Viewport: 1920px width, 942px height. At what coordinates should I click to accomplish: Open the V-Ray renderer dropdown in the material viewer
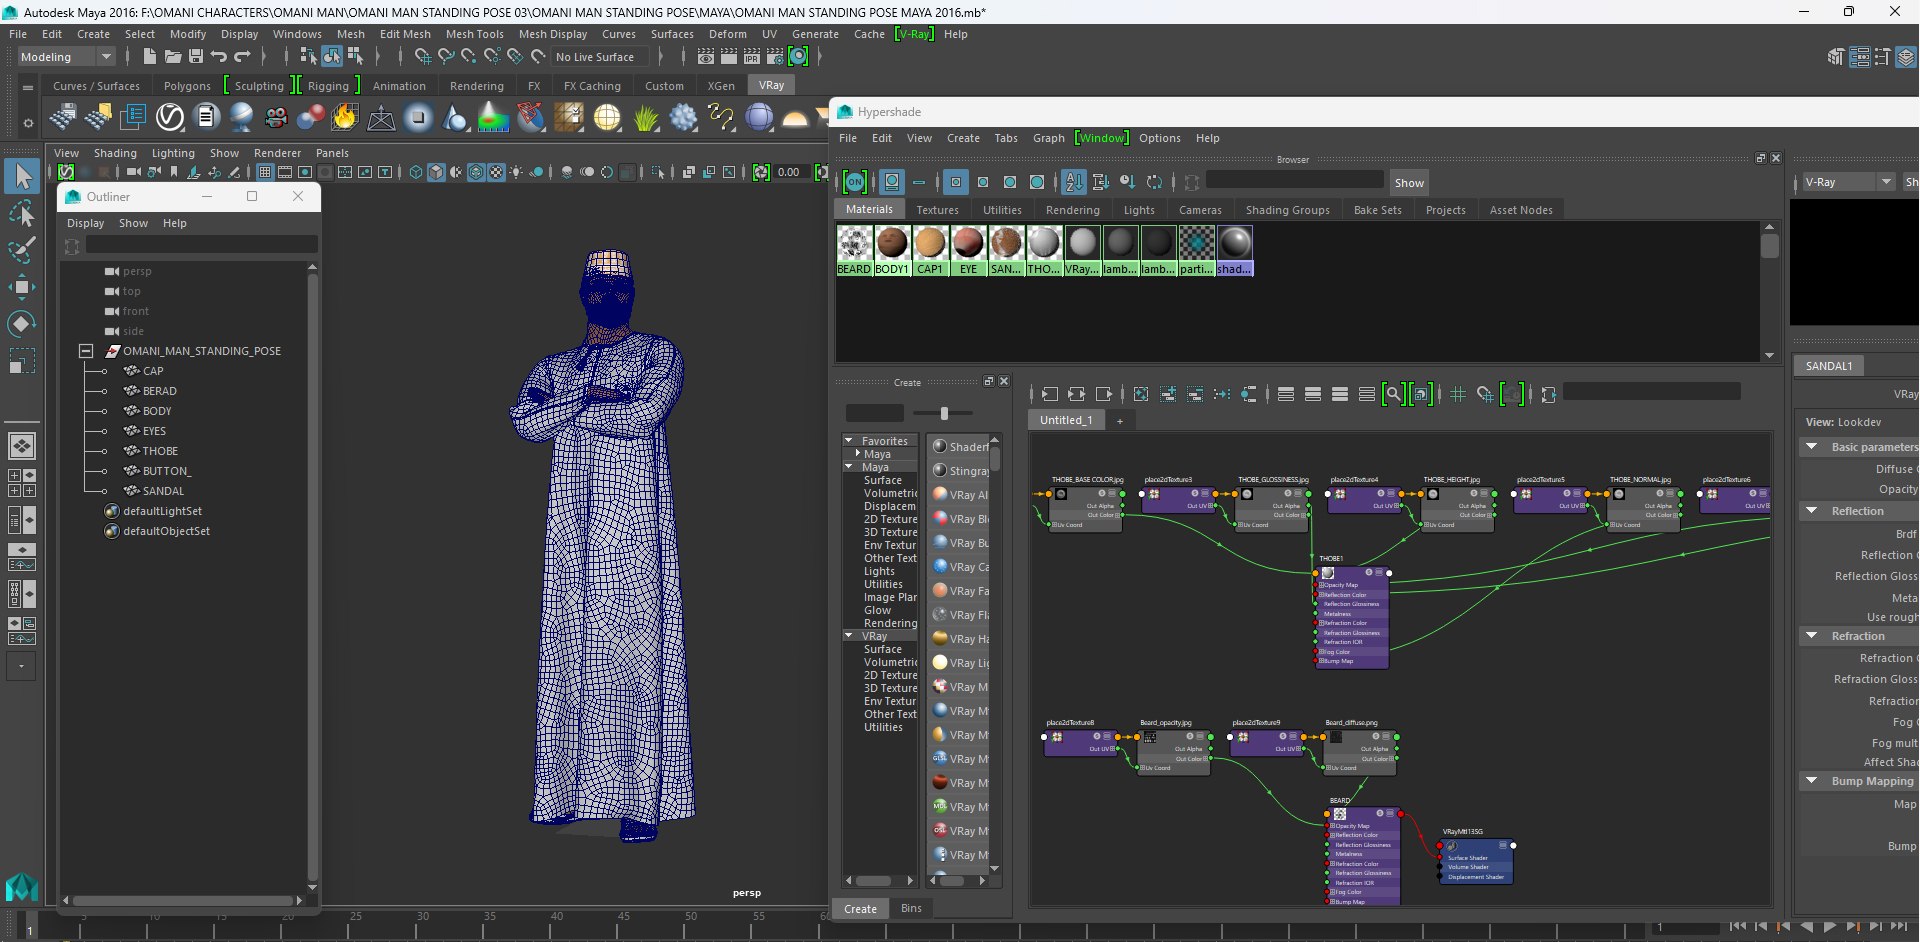pyautogui.click(x=1849, y=182)
